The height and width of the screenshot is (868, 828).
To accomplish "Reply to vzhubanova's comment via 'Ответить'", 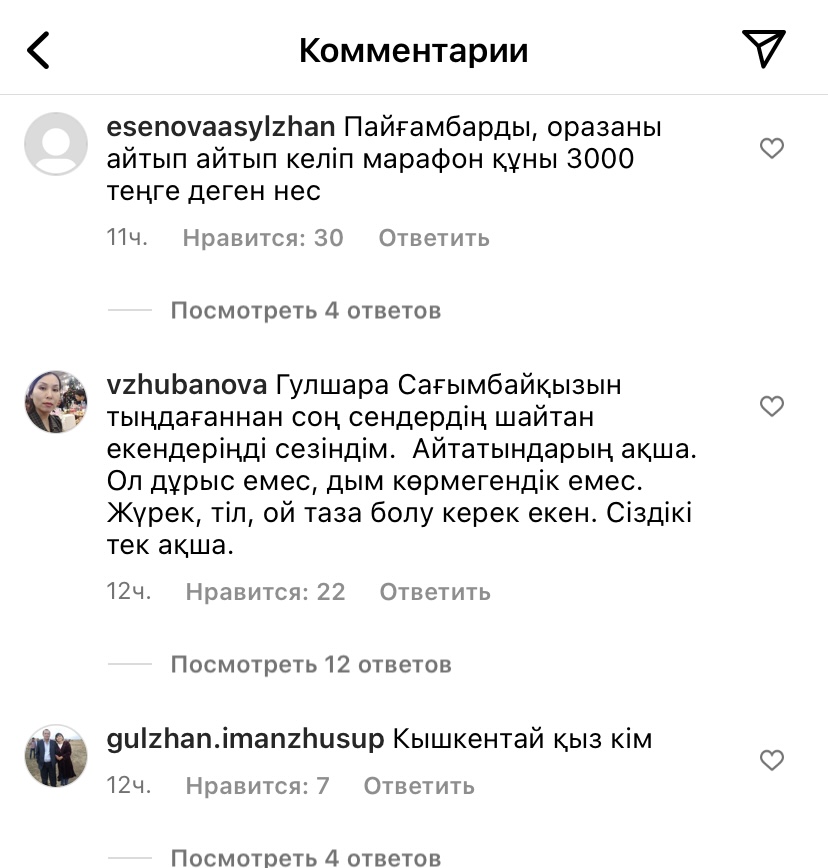I will pyautogui.click(x=435, y=592).
